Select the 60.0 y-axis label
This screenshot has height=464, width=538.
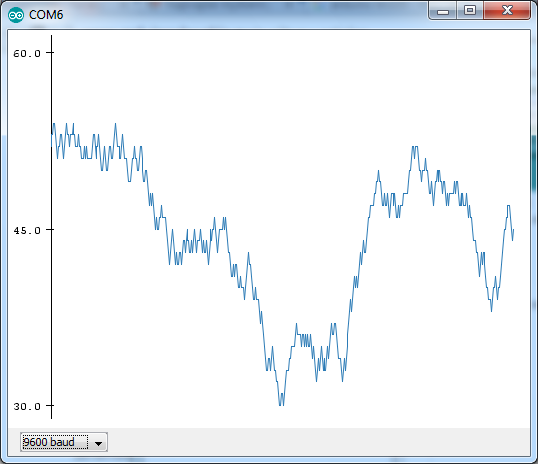[x=27, y=53]
